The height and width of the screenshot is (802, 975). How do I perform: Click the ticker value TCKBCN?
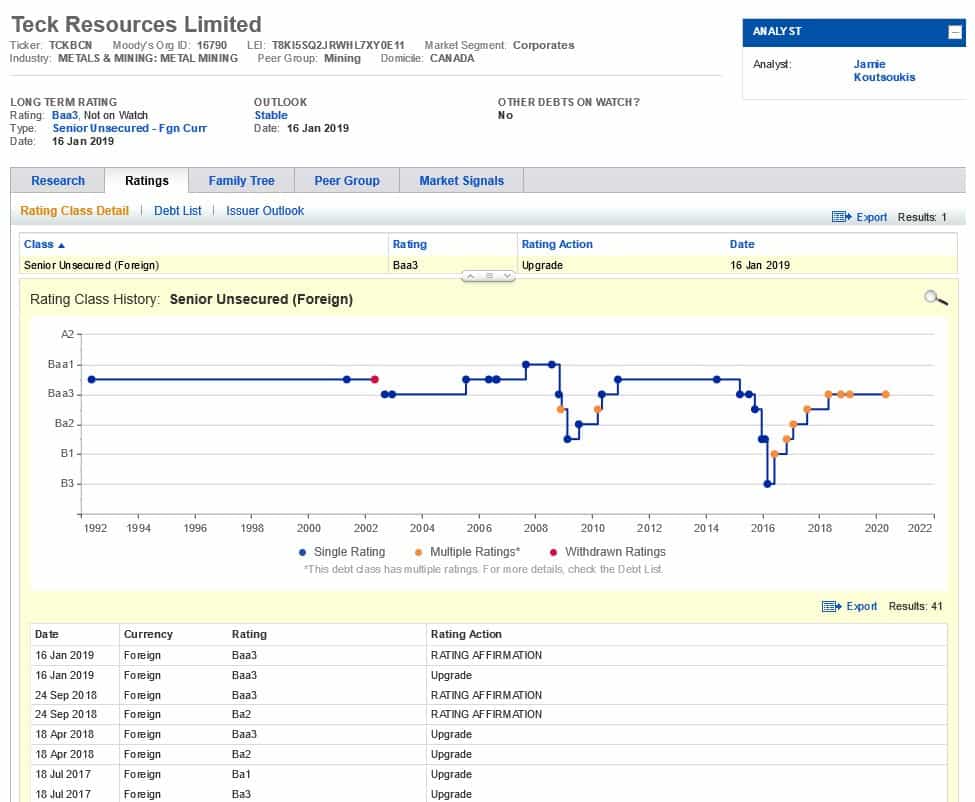coord(70,45)
